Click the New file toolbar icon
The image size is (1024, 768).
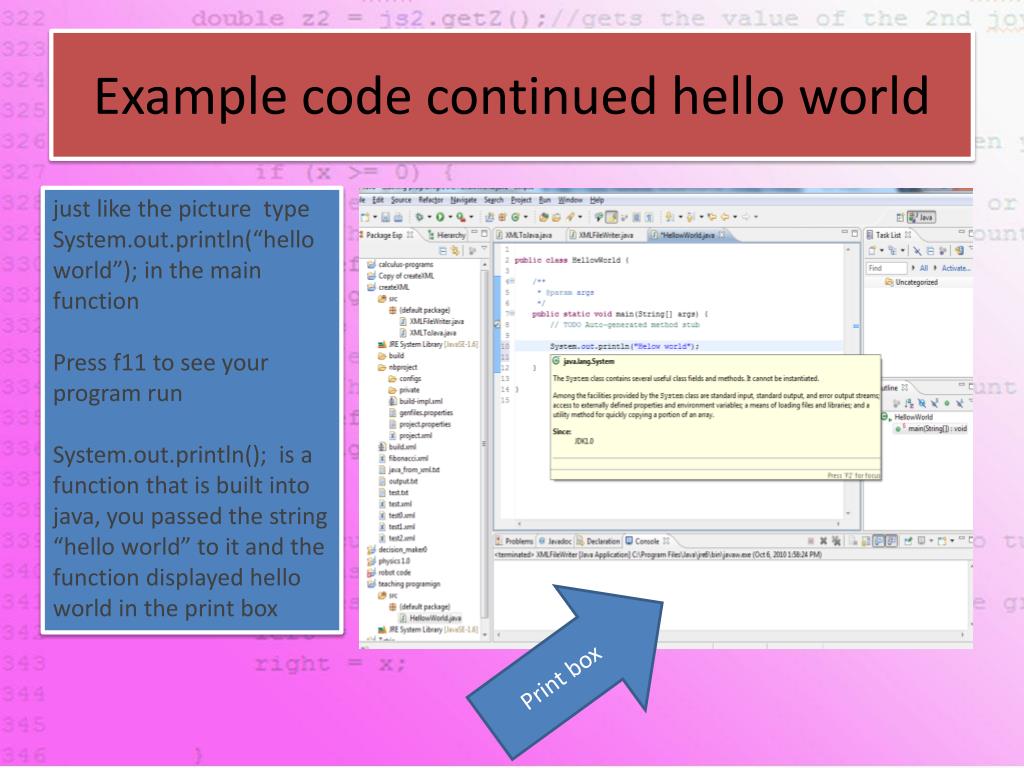click(365, 217)
